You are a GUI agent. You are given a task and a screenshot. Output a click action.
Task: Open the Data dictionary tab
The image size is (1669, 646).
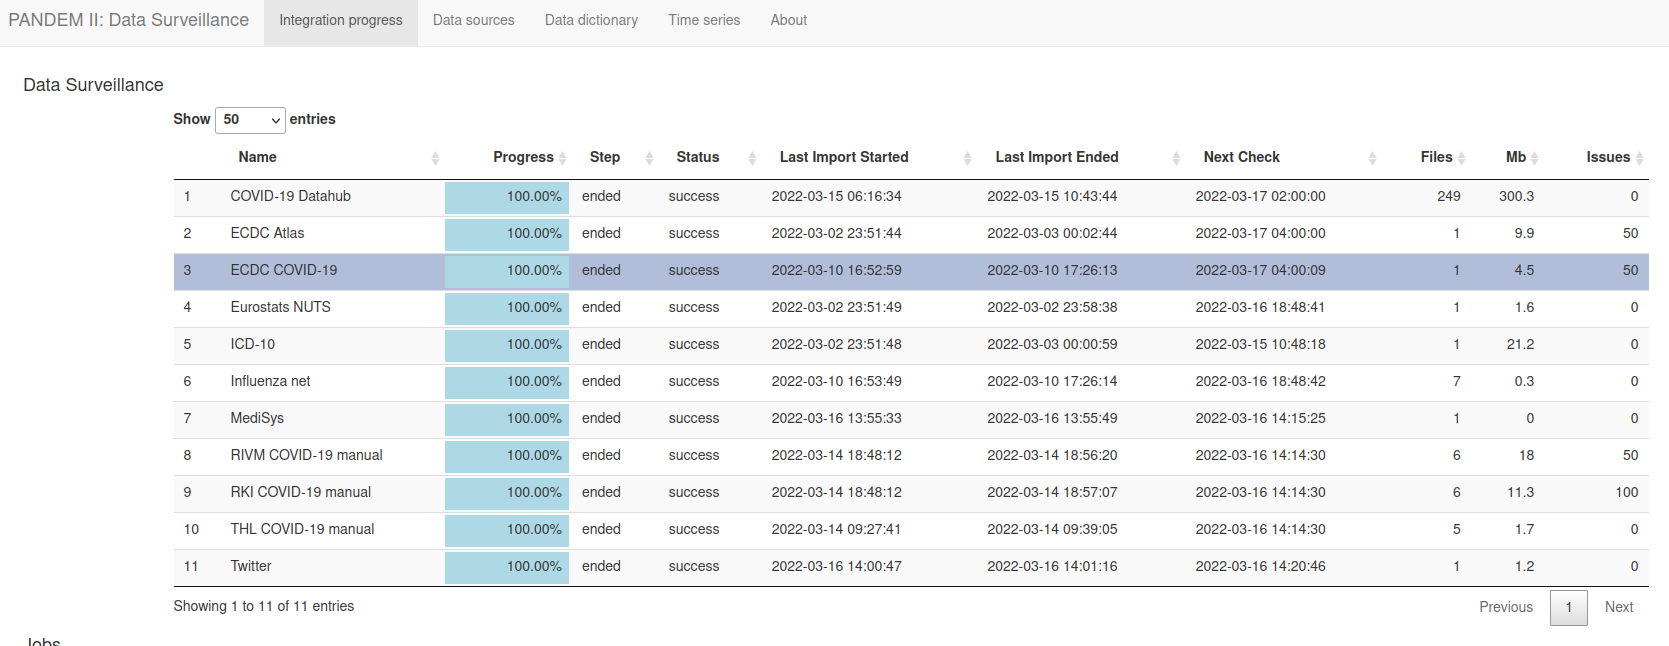(591, 20)
